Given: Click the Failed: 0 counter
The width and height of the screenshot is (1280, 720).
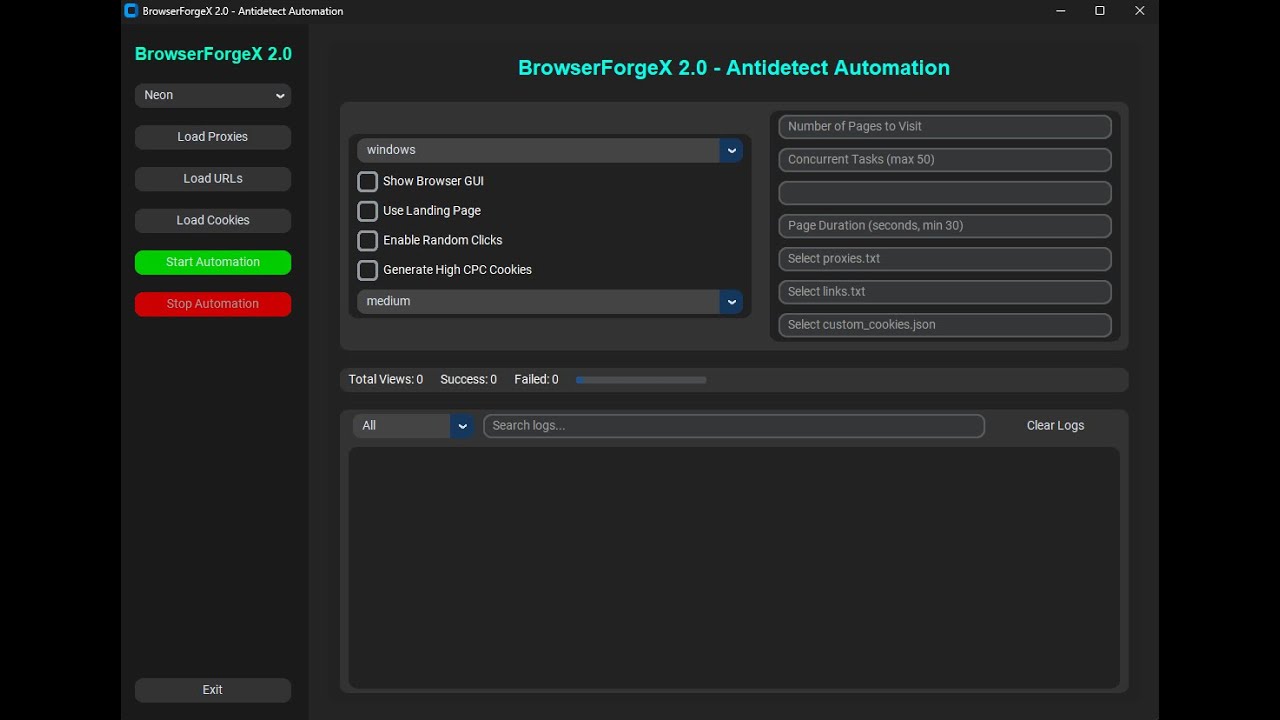Looking at the screenshot, I should point(536,380).
